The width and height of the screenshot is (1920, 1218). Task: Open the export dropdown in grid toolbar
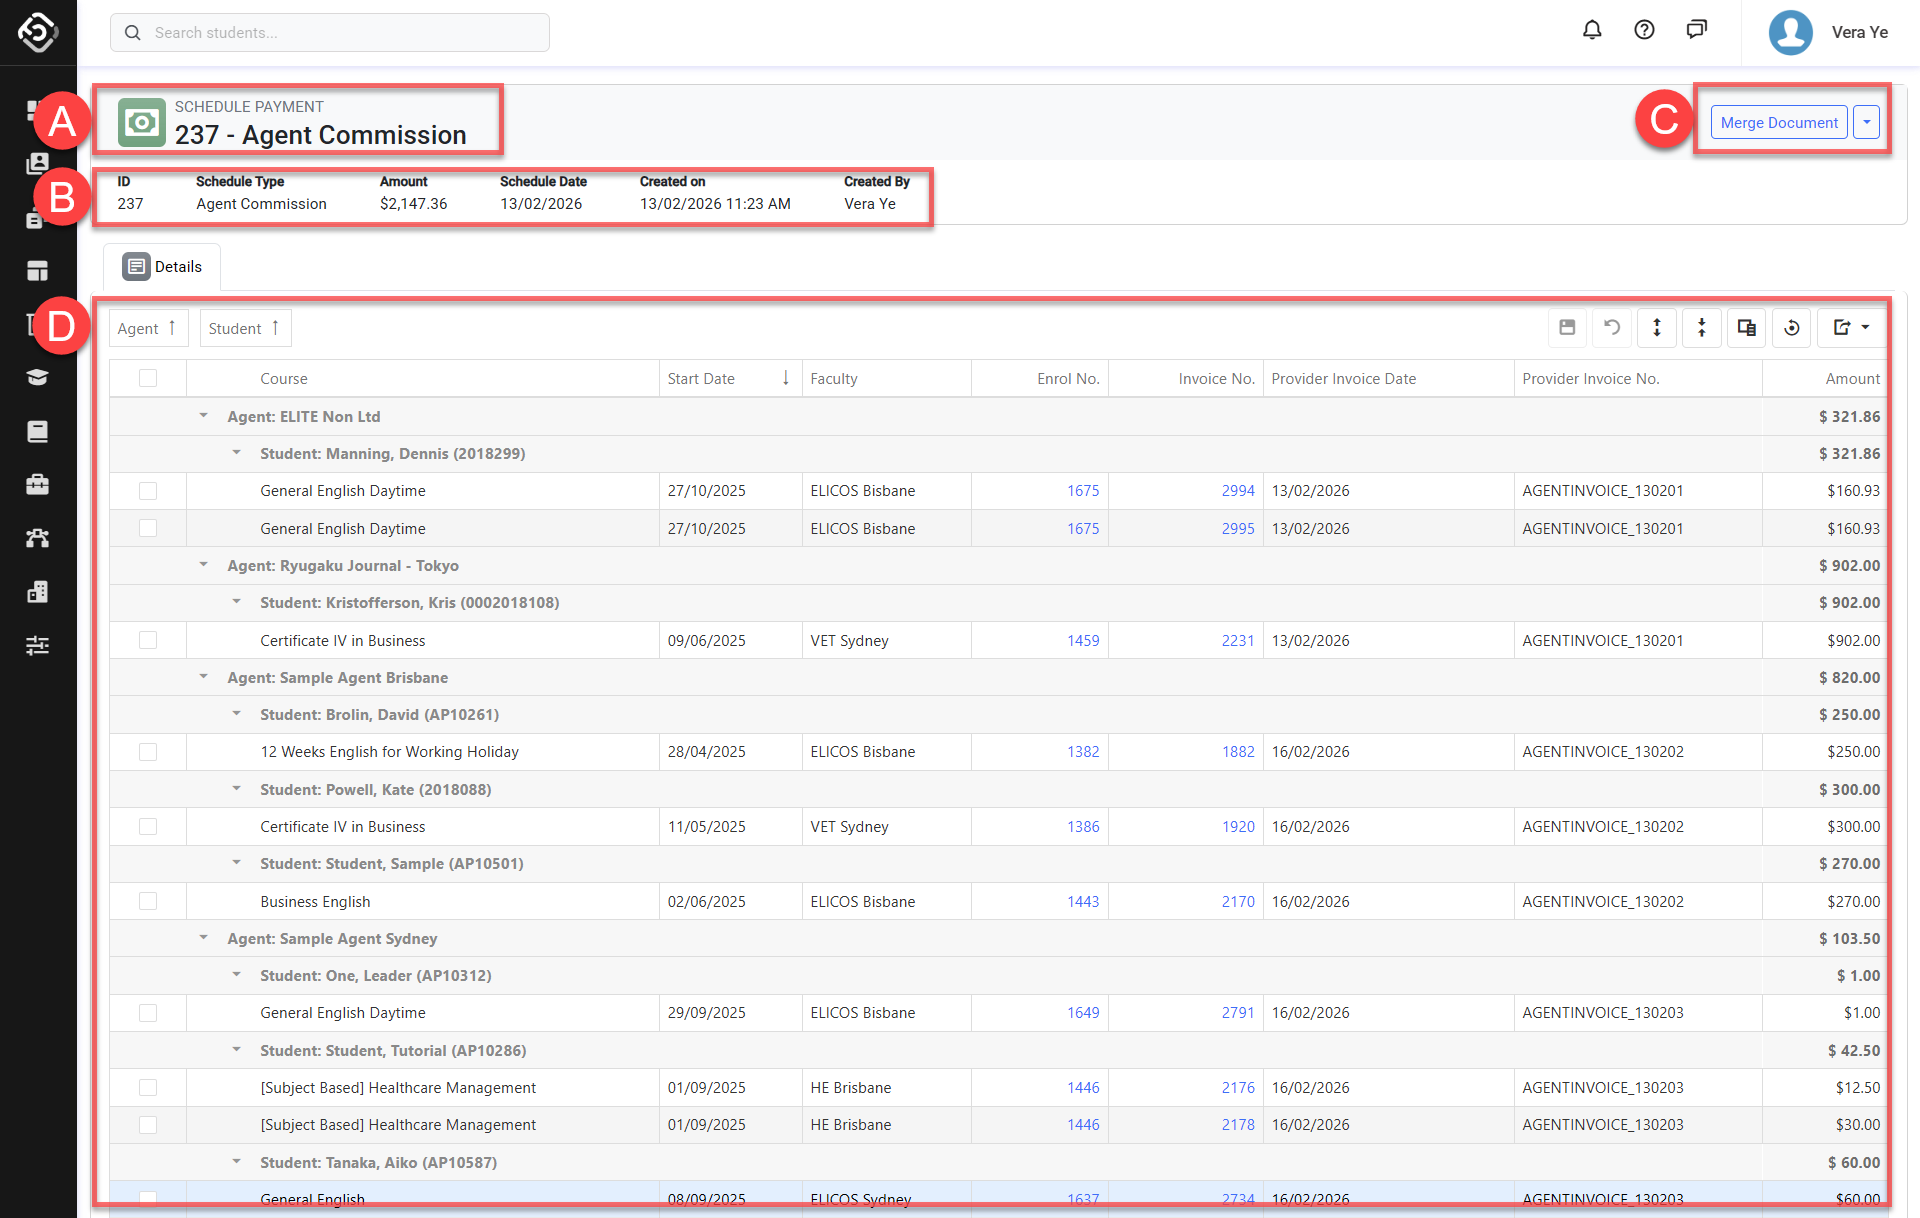click(x=1851, y=328)
